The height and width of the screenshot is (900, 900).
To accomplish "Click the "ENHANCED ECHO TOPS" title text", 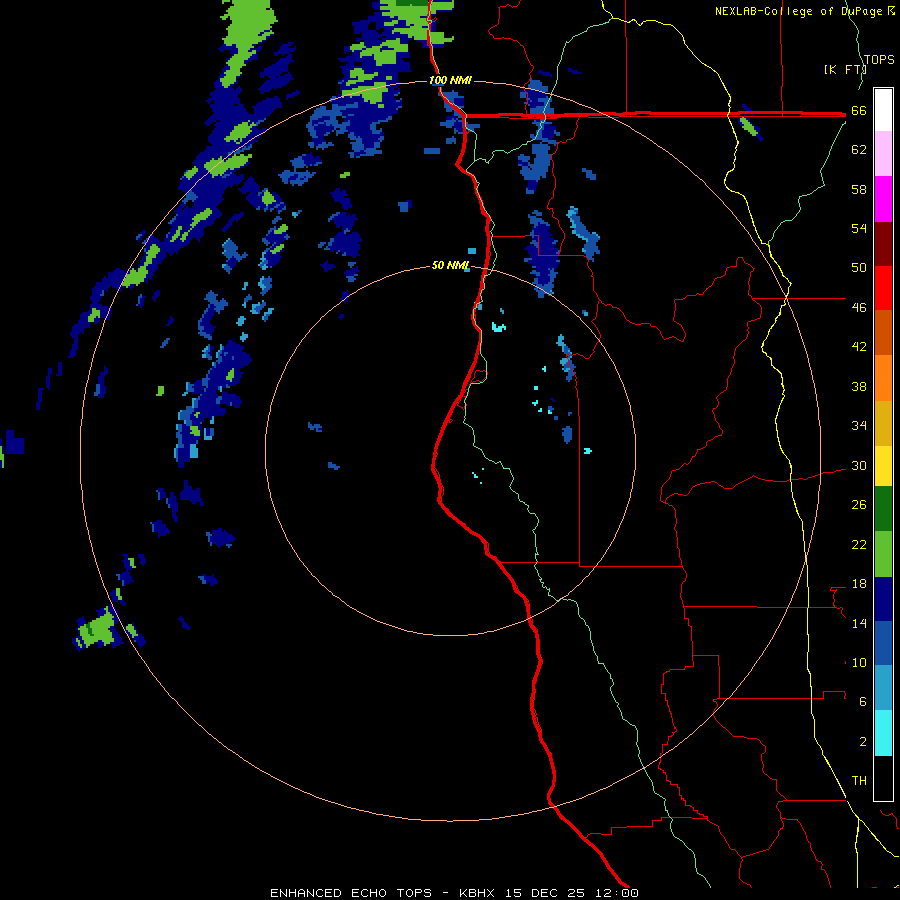I will 351,893.
